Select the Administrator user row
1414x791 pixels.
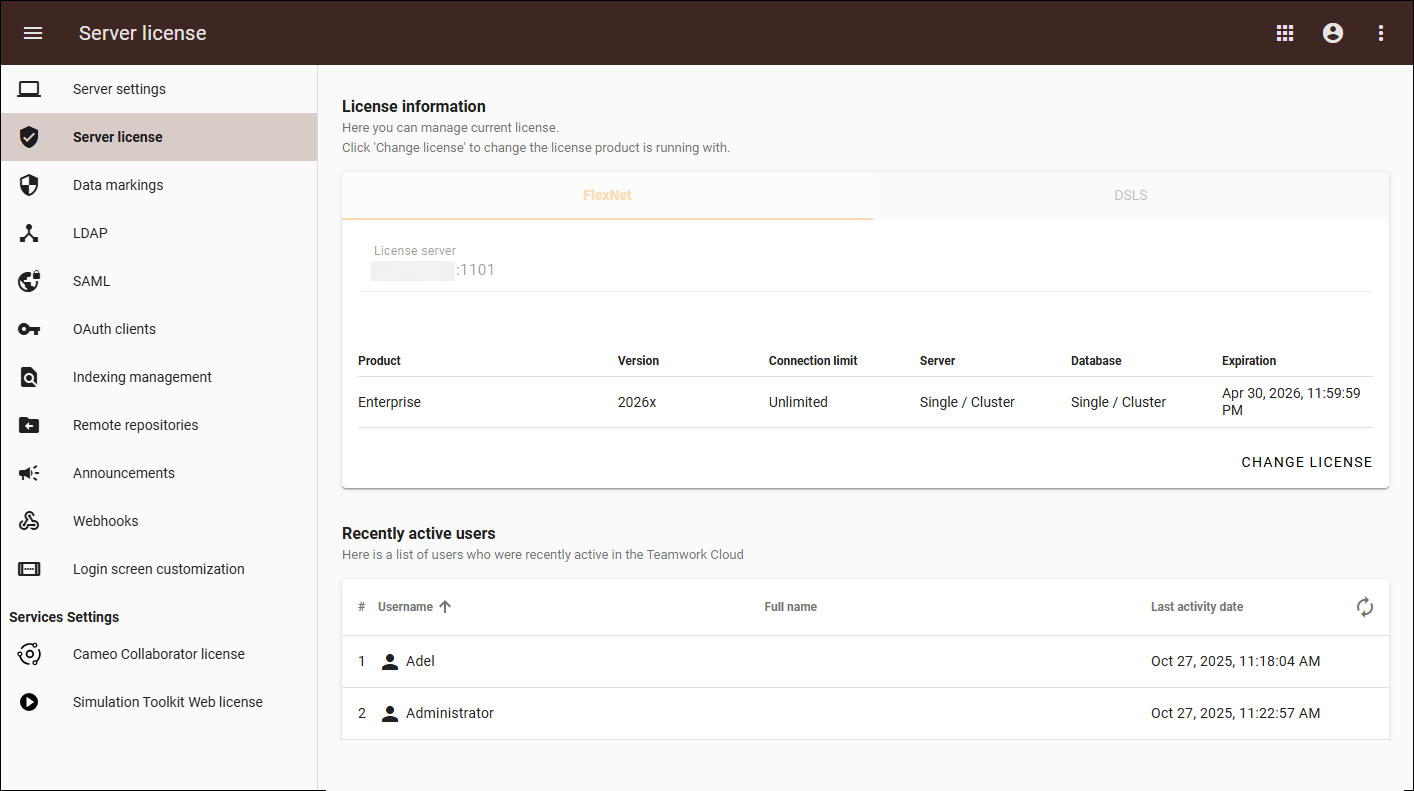(865, 713)
